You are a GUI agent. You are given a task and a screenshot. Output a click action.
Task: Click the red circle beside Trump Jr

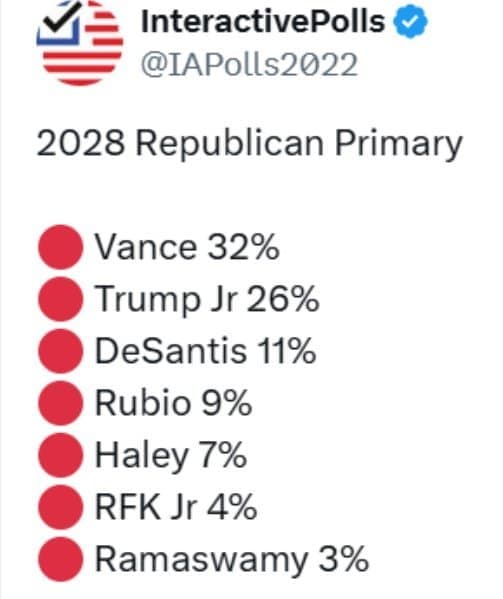pyautogui.click(x=60, y=299)
